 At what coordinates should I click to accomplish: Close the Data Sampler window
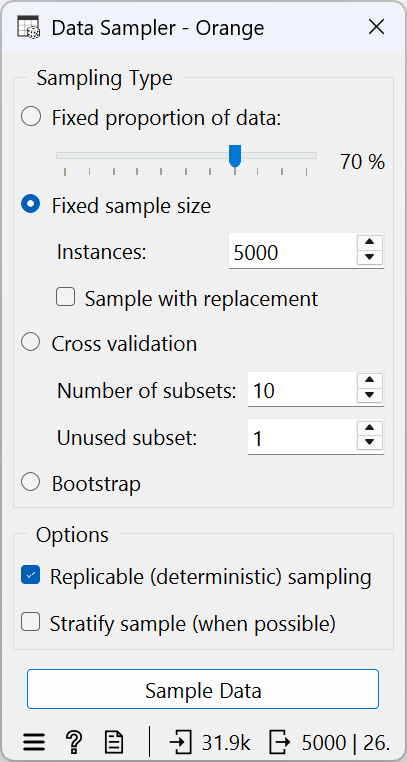tap(376, 27)
